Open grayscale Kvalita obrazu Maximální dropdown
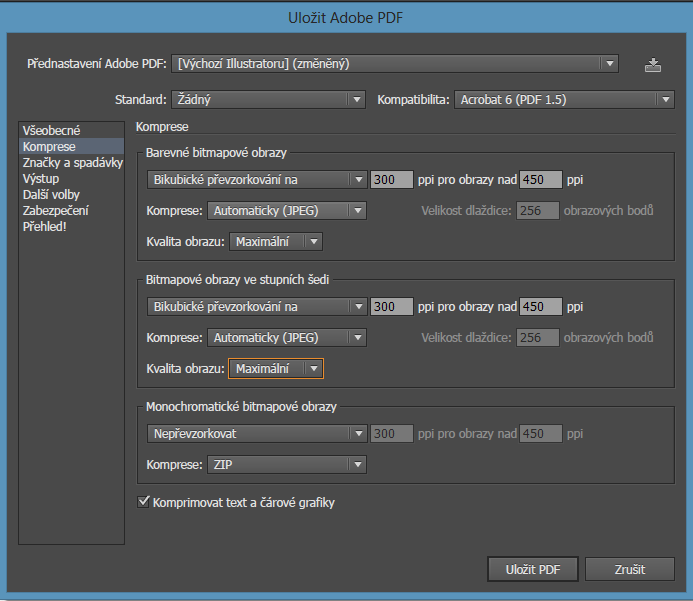 pos(276,369)
